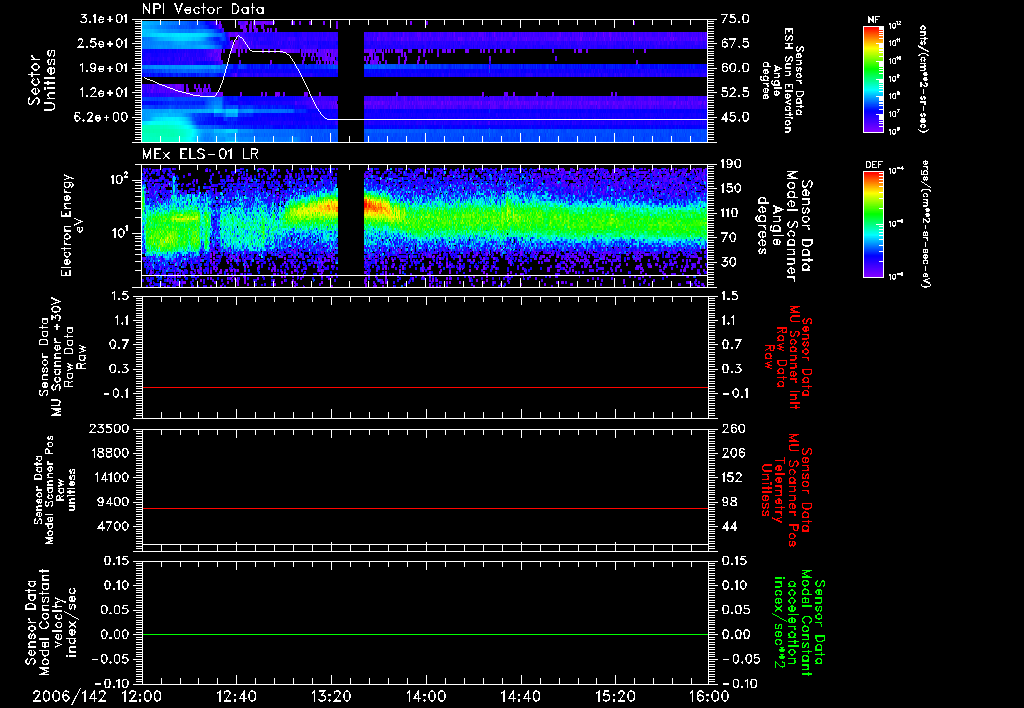The width and height of the screenshot is (1024, 708).
Task: Click the green line in velocity plot
Action: 425,635
